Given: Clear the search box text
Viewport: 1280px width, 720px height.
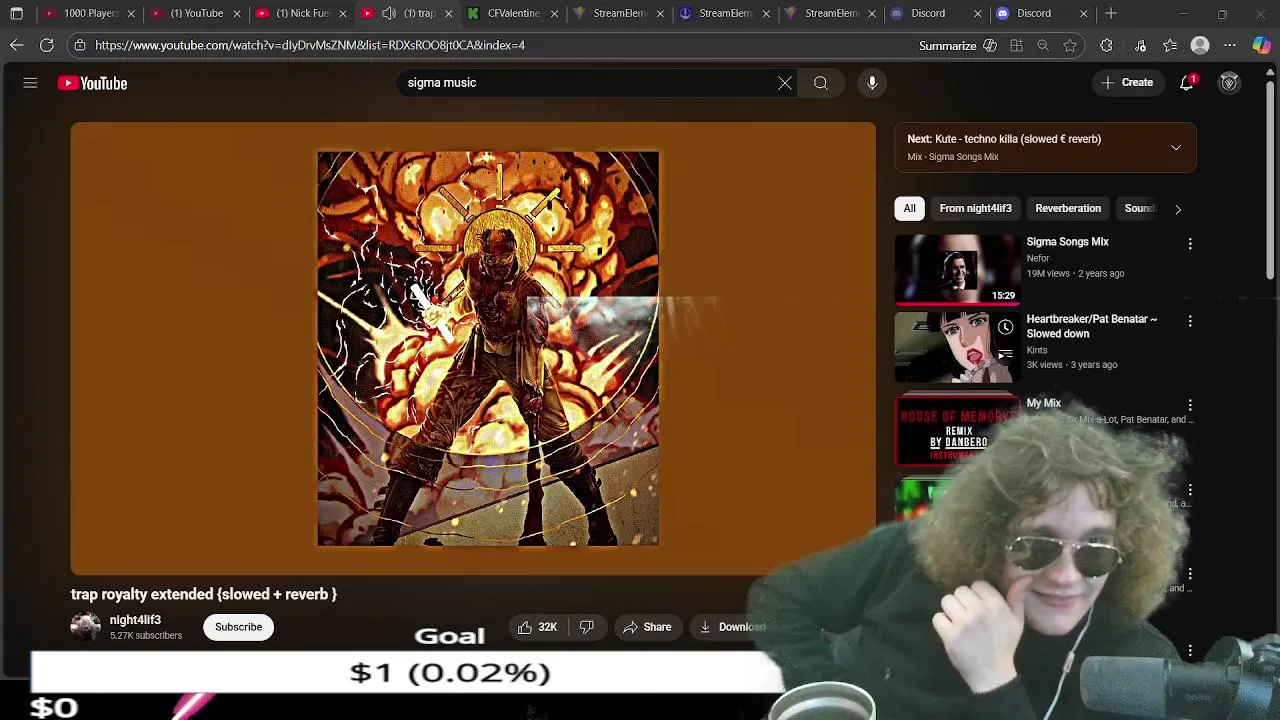Looking at the screenshot, I should point(785,83).
